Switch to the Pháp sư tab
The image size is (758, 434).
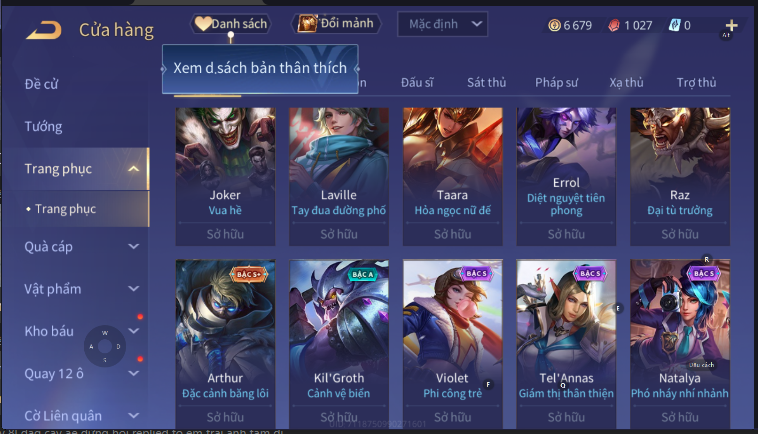tap(556, 83)
